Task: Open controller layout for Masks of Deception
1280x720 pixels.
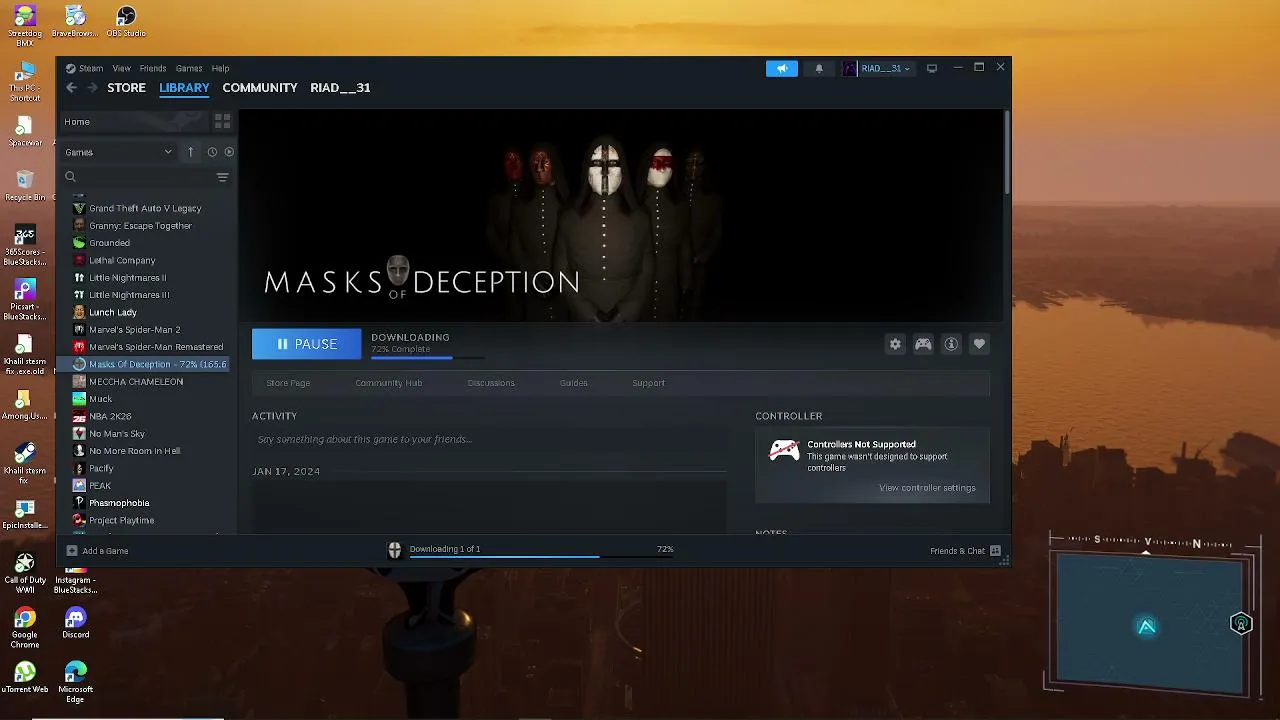Action: [x=923, y=344]
